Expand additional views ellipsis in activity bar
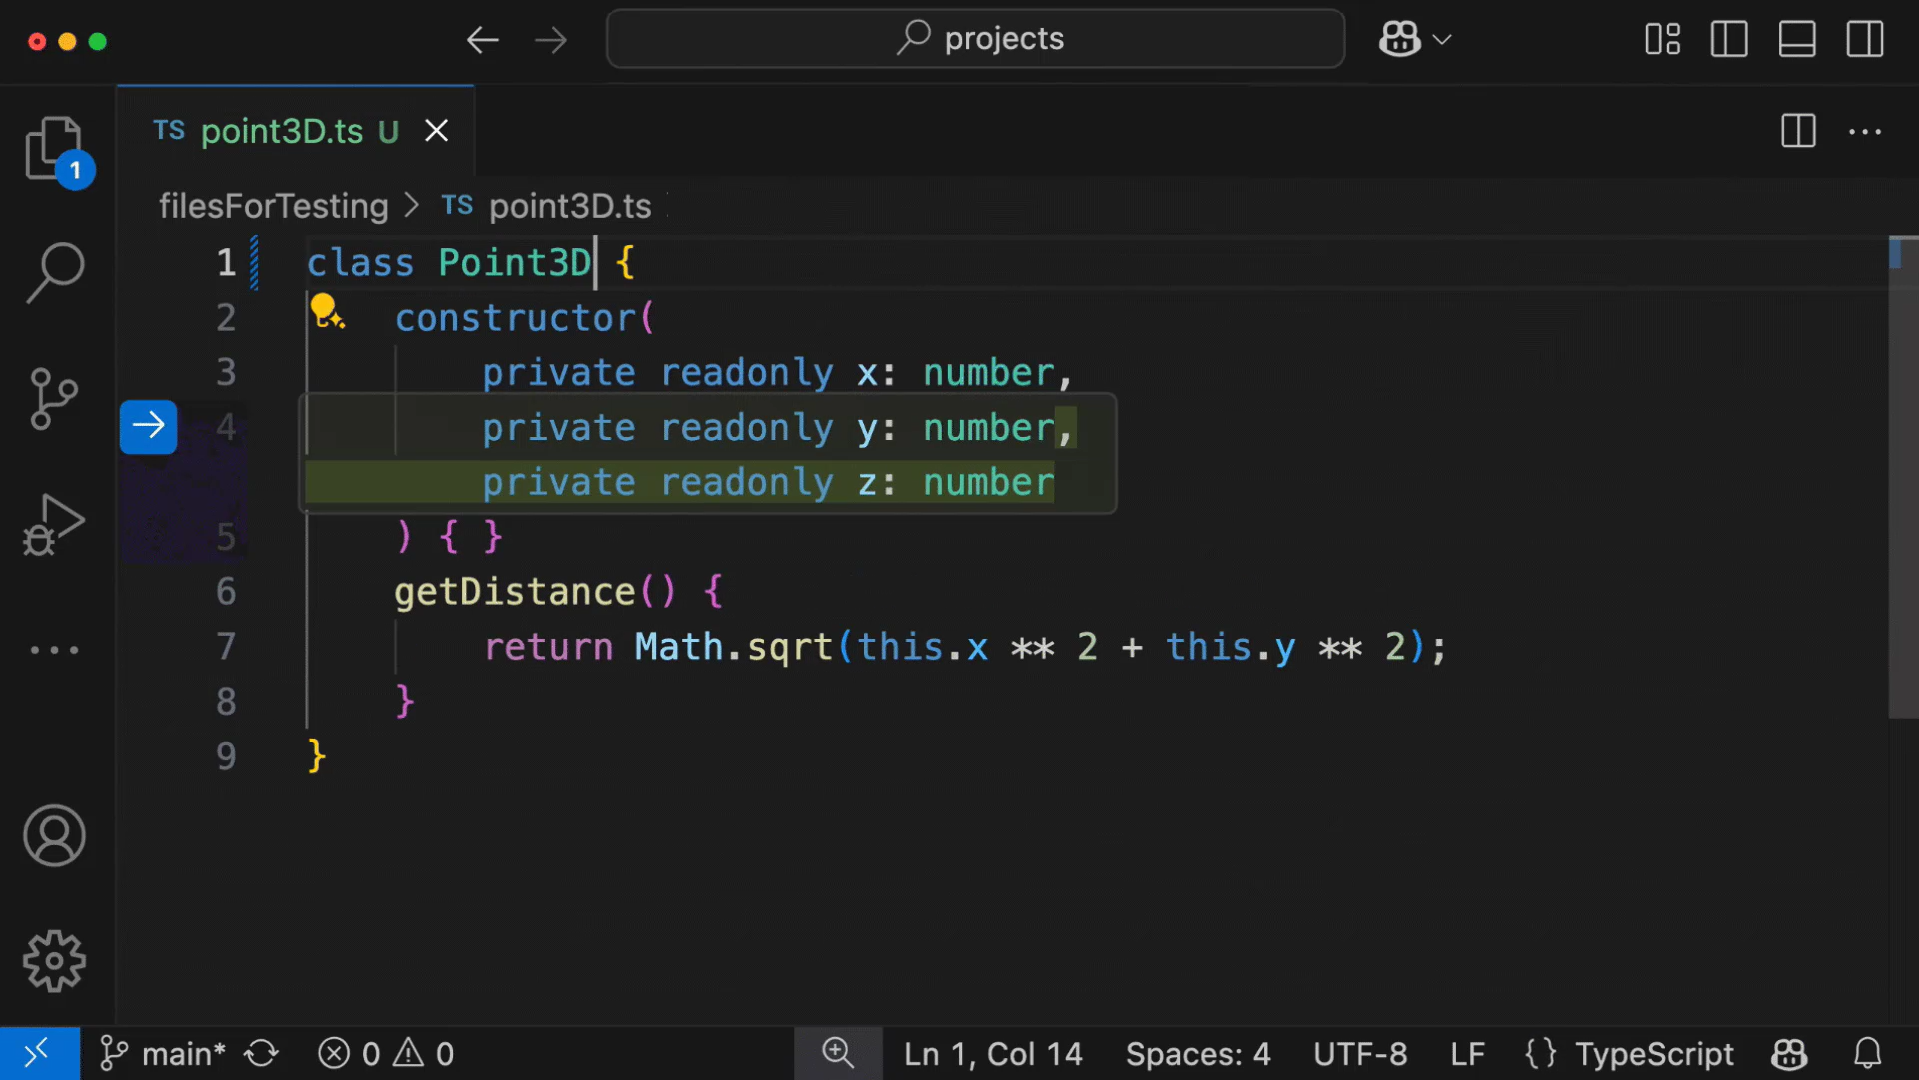The height and width of the screenshot is (1080, 1919). [54, 650]
